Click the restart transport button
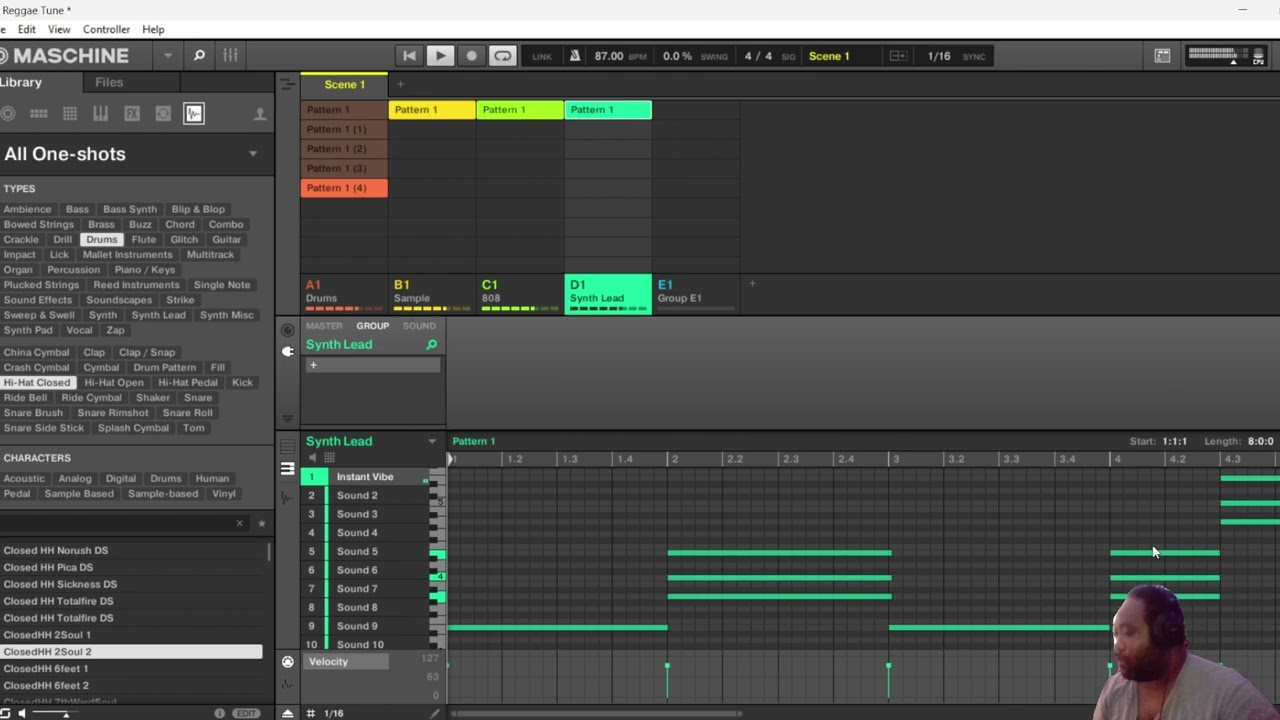1280x720 pixels. click(409, 56)
